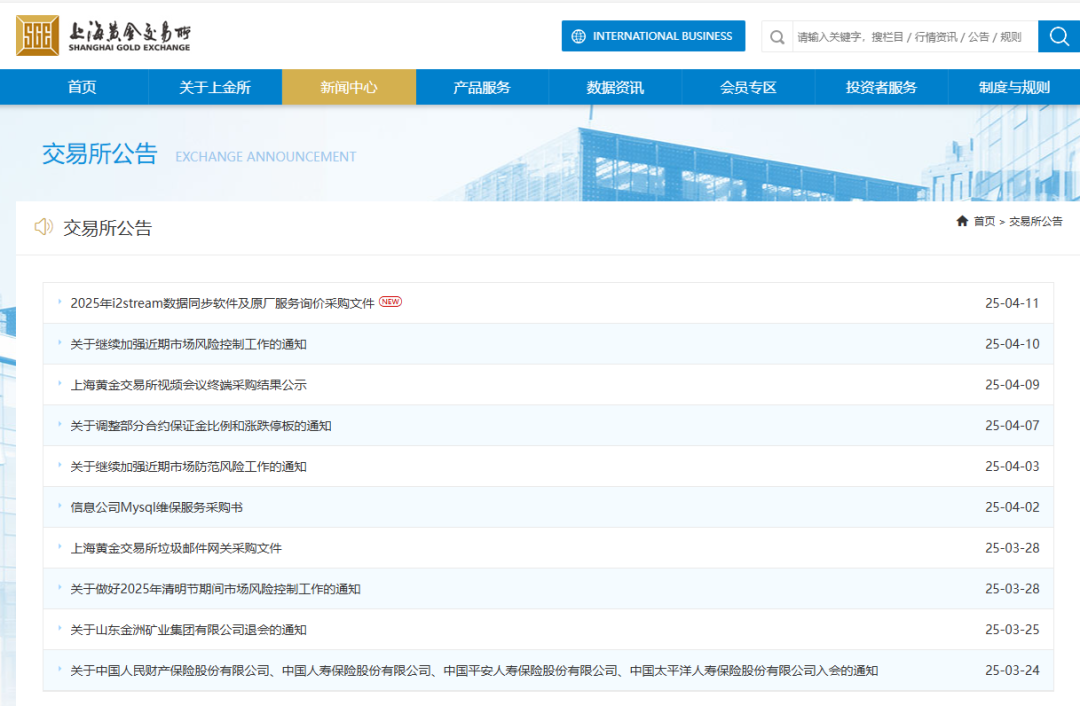This screenshot has height=706, width=1080.
Task: Click the speaker icon beside 交易所公告 heading
Action: tap(43, 227)
